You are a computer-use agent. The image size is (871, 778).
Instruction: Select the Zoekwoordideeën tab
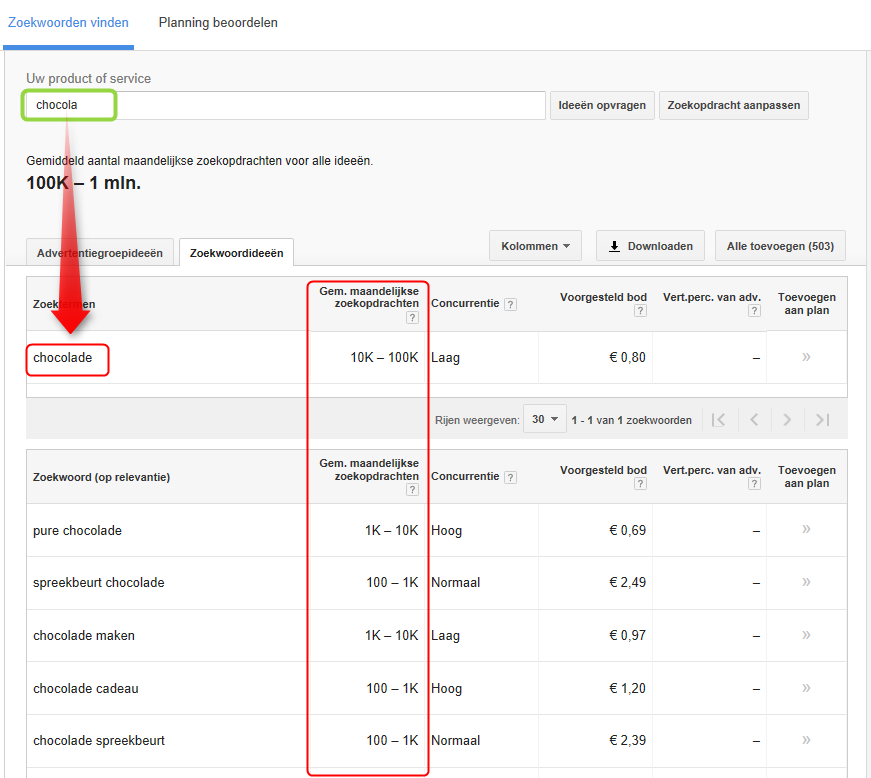click(x=237, y=253)
